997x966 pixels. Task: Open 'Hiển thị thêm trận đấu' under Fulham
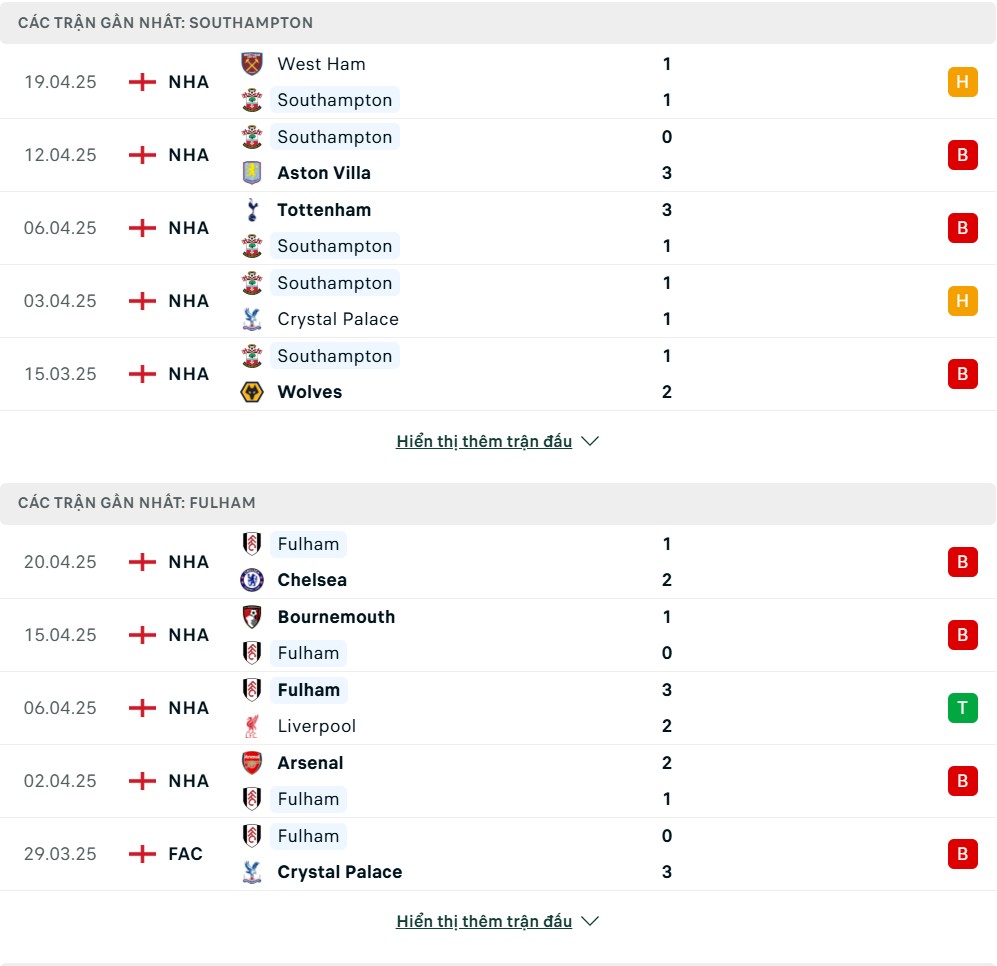pos(484,921)
